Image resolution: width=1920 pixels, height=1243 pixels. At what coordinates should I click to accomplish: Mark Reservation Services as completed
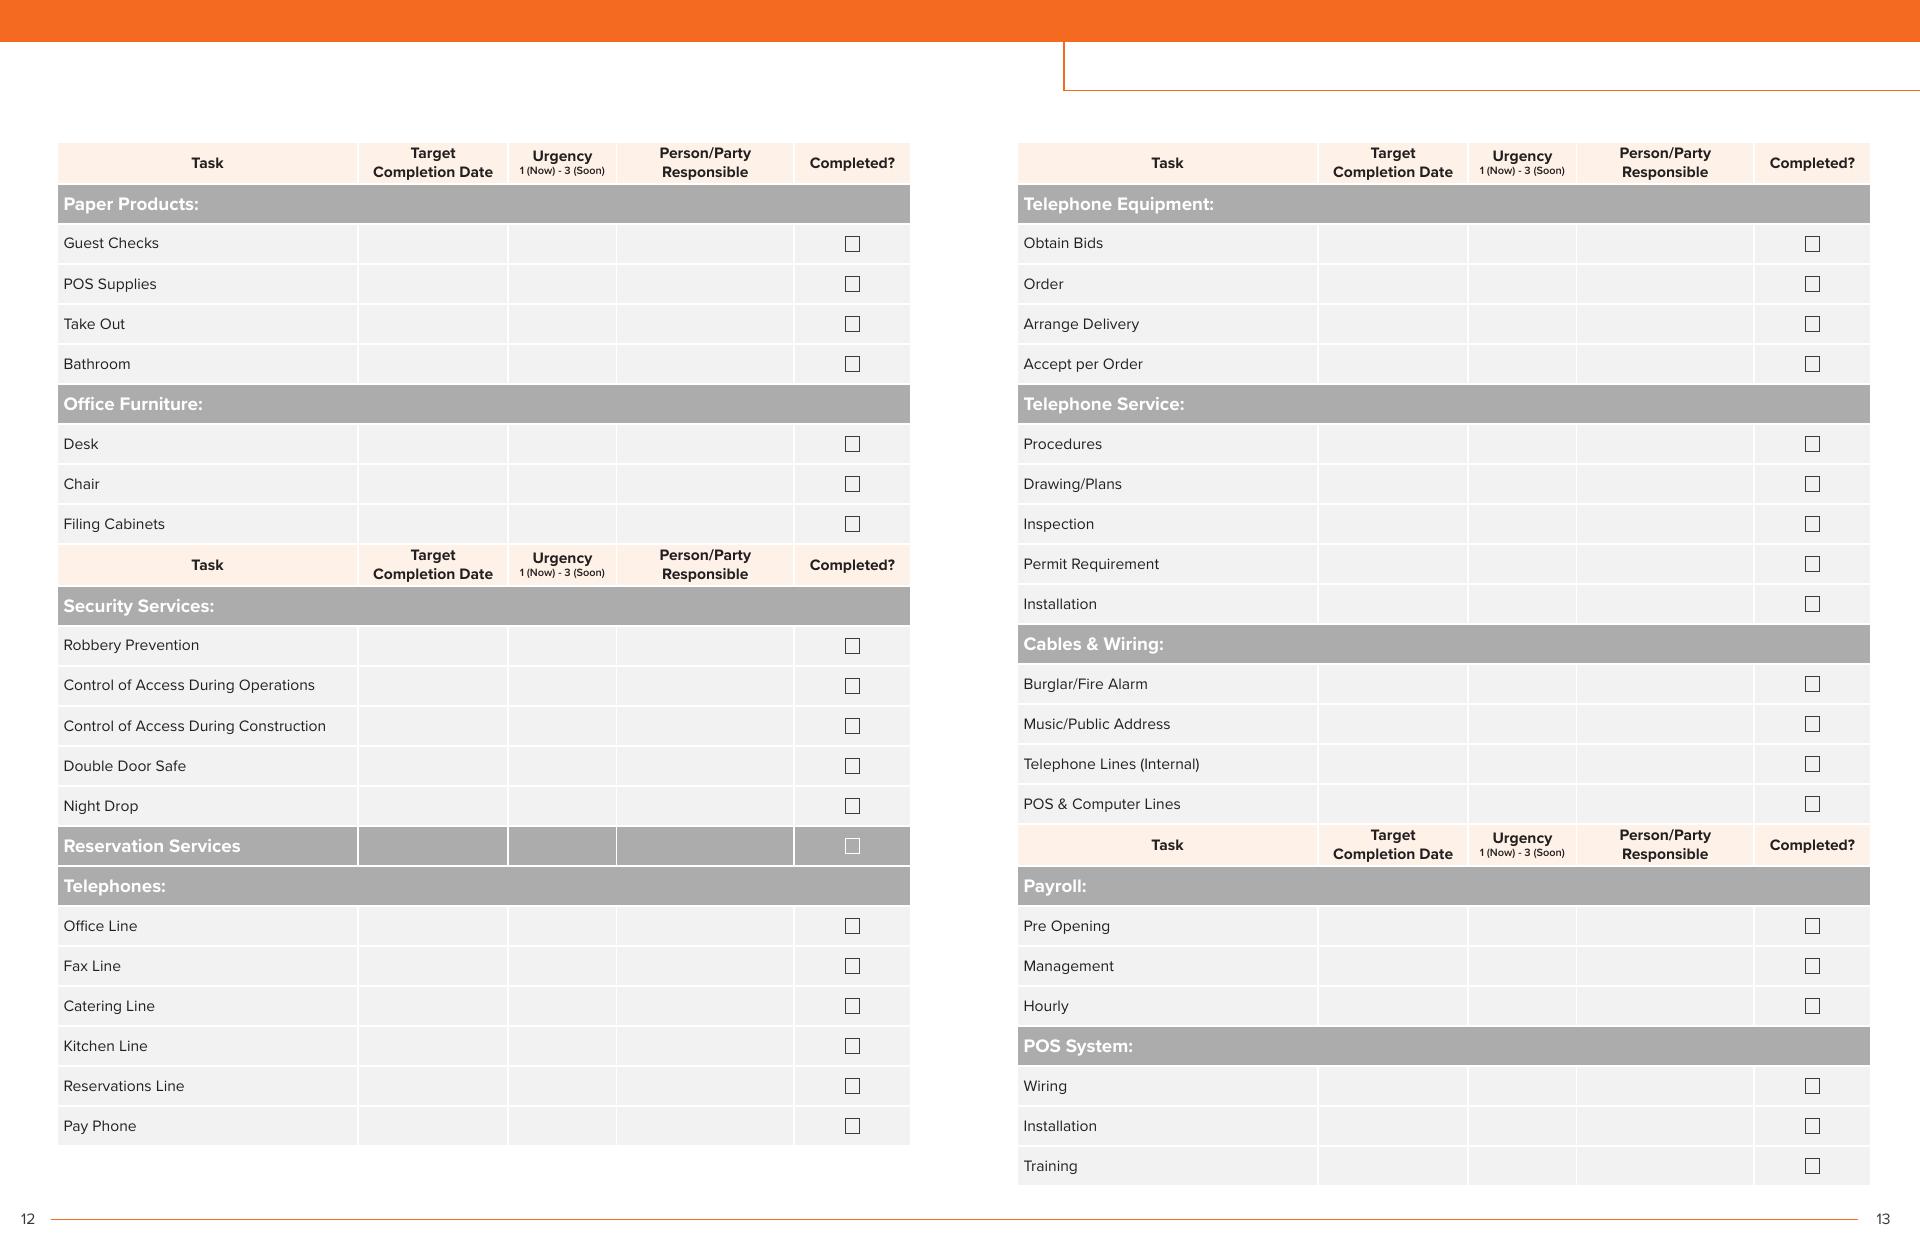852,846
